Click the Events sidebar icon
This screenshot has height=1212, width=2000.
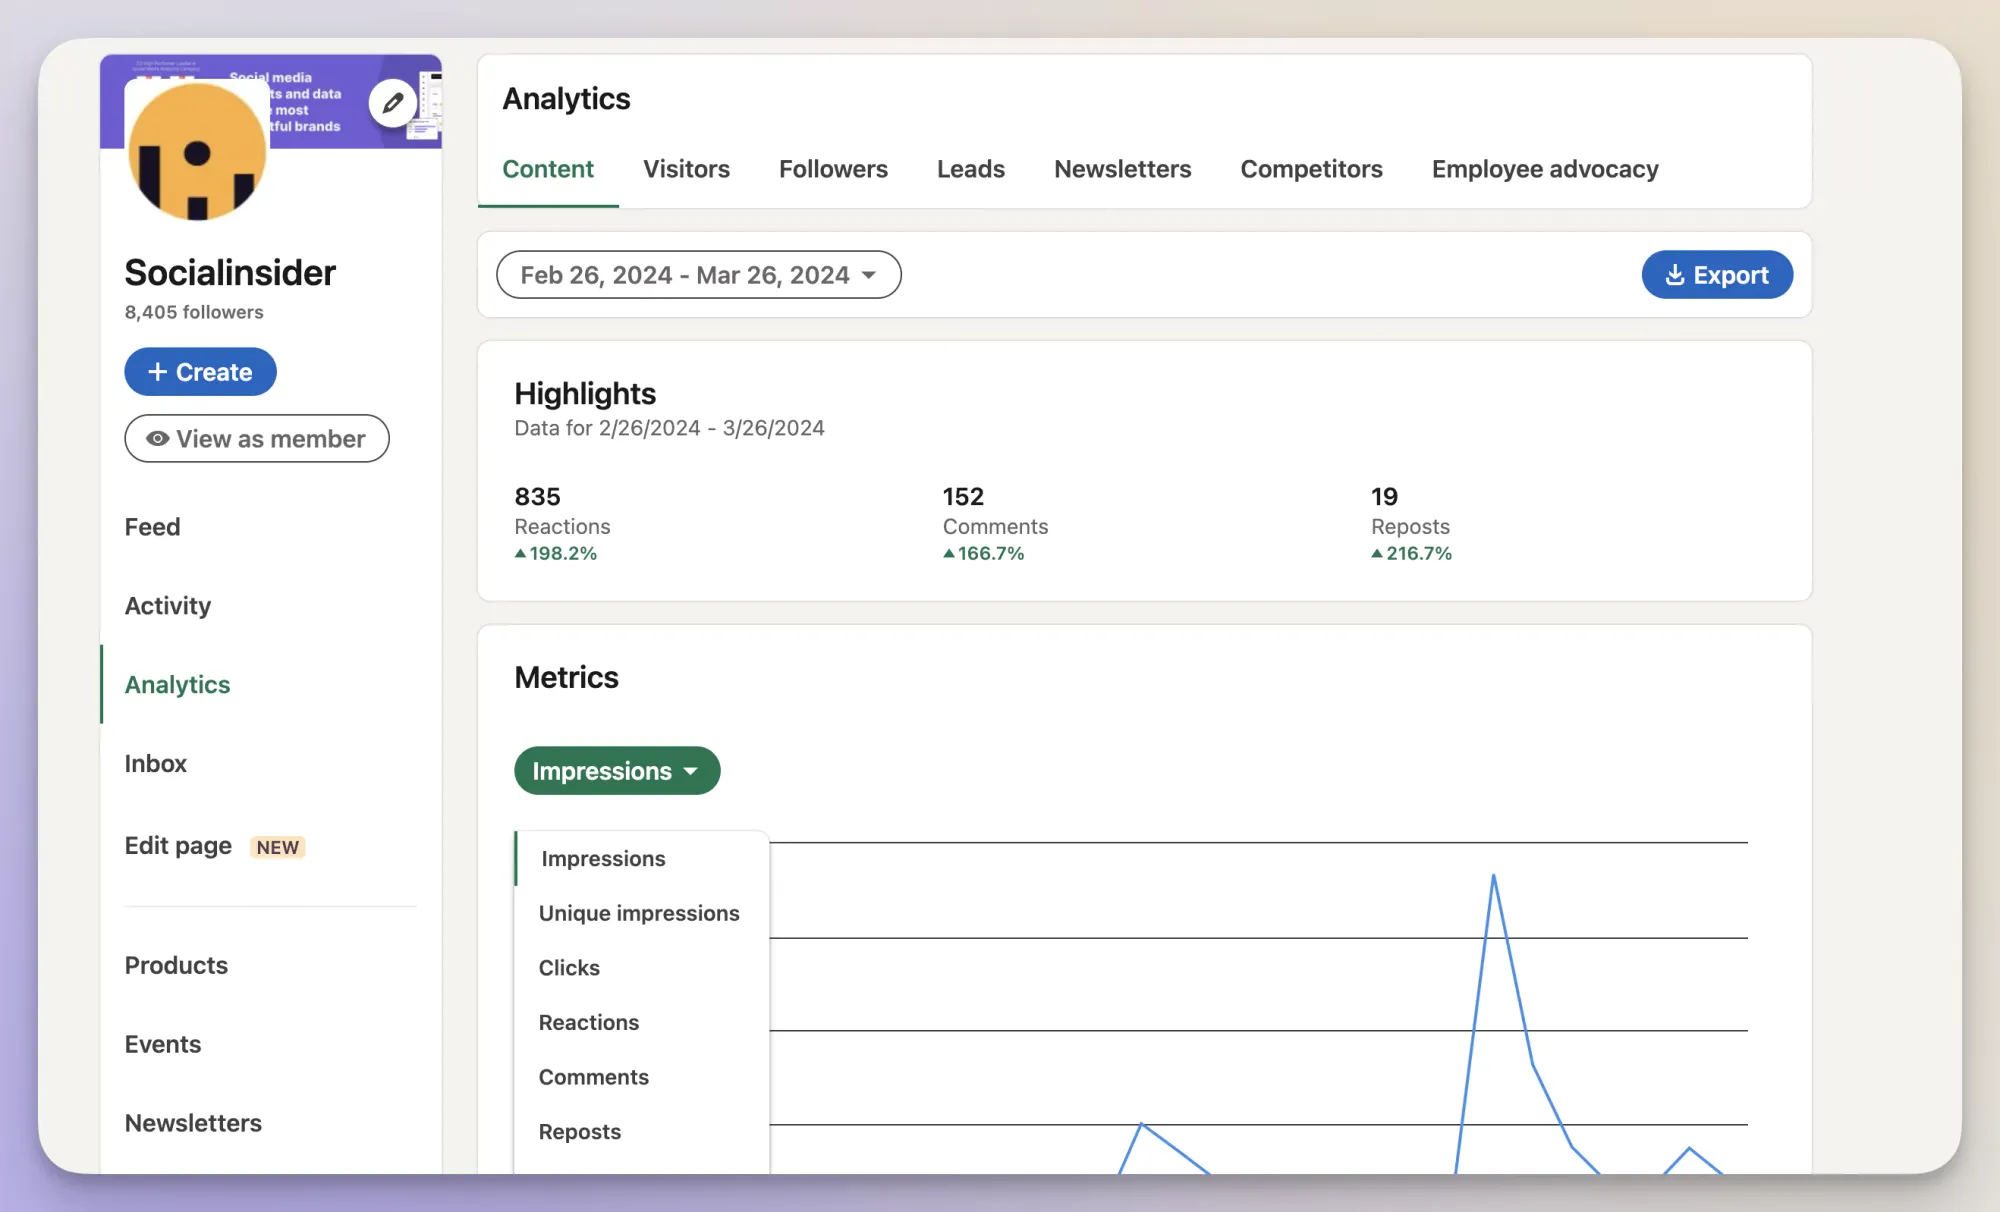pos(161,1043)
